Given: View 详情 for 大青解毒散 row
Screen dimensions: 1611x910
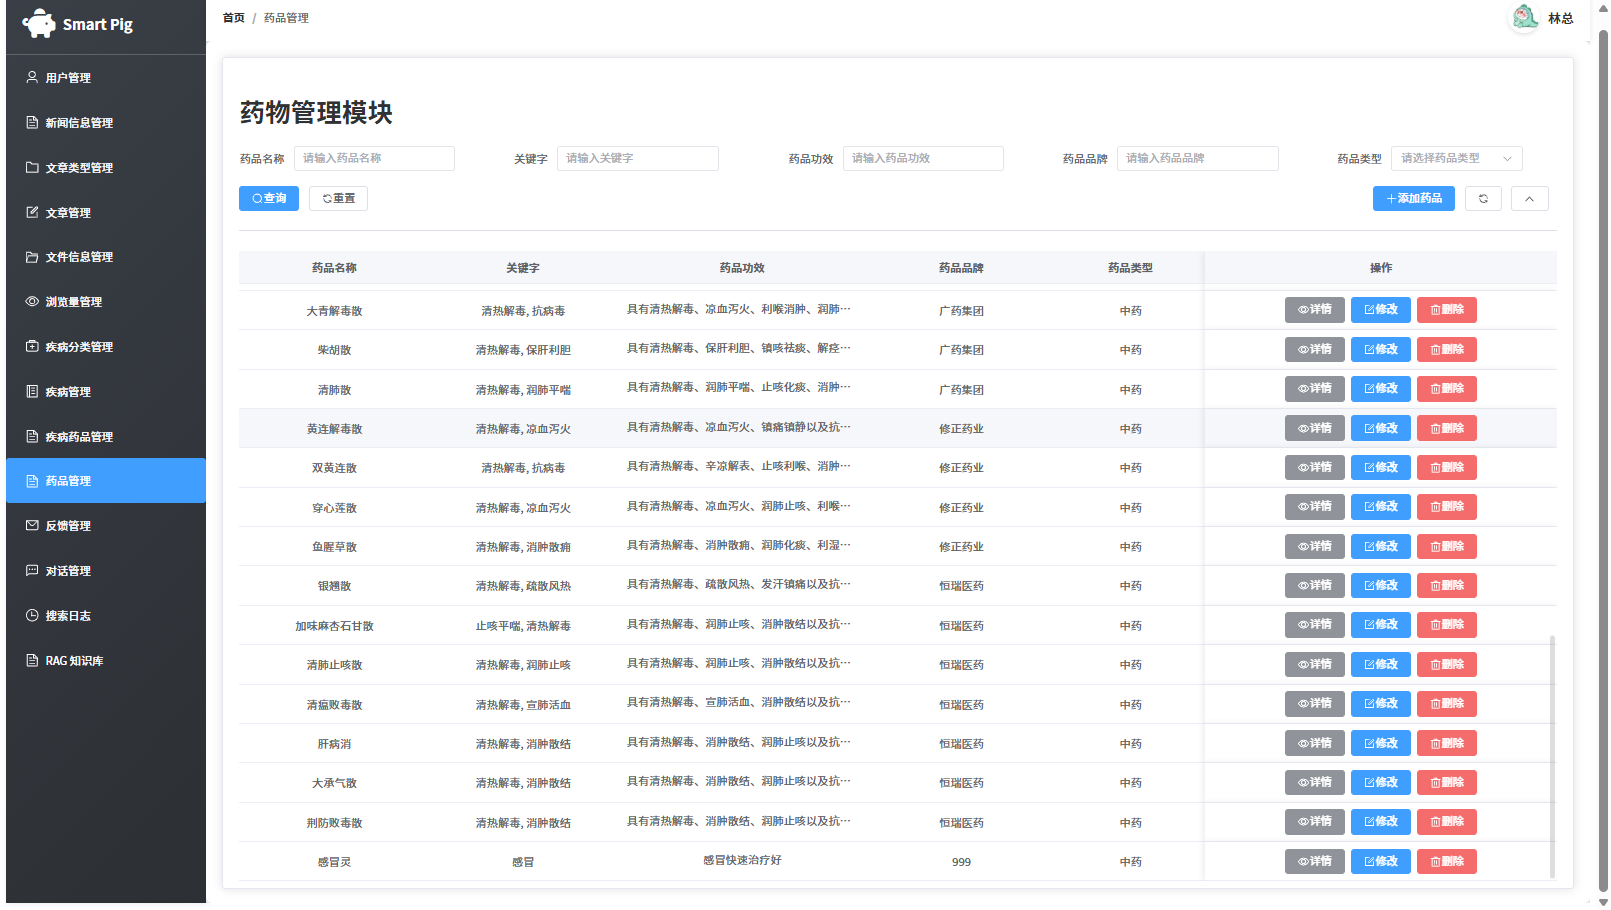Looking at the screenshot, I should 1314,310.
